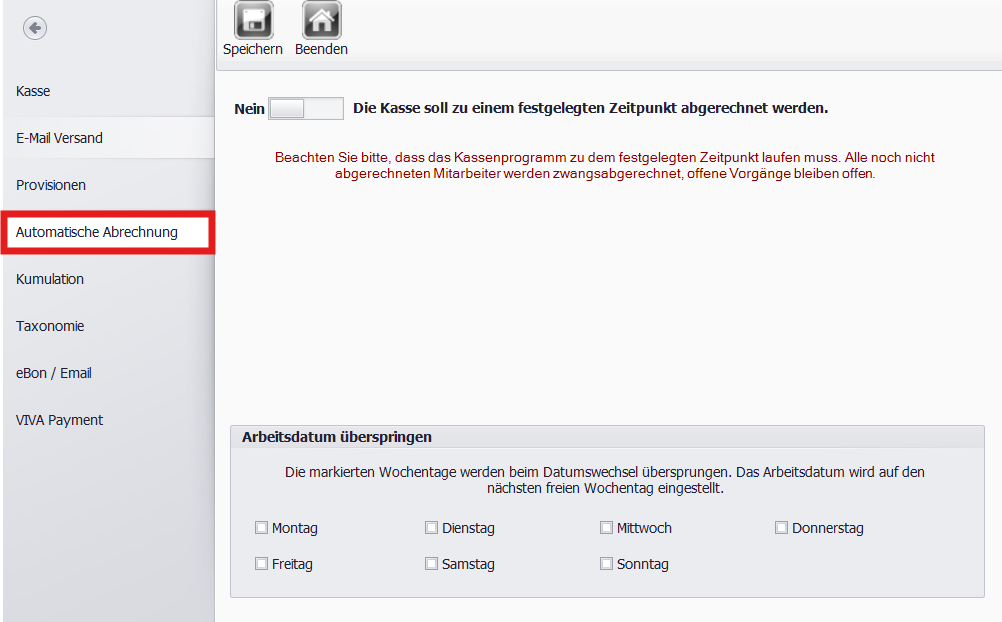Tick the Donnerstag checkbox

point(781,527)
